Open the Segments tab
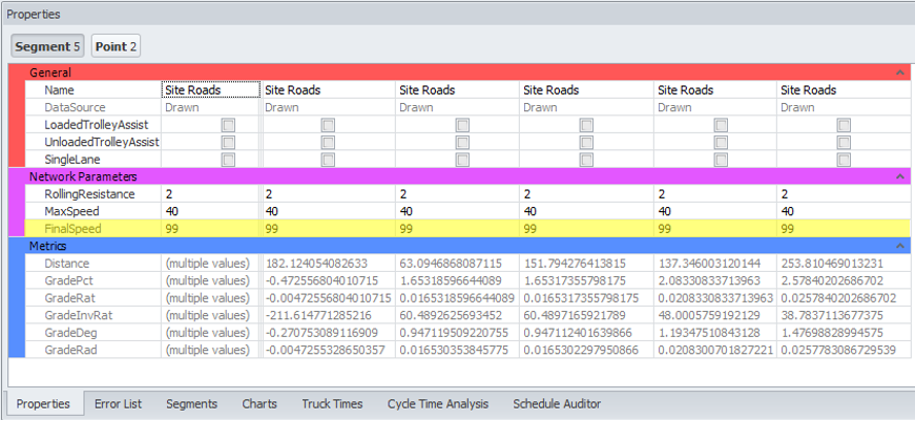The width and height of the screenshot is (918, 424). coord(191,404)
